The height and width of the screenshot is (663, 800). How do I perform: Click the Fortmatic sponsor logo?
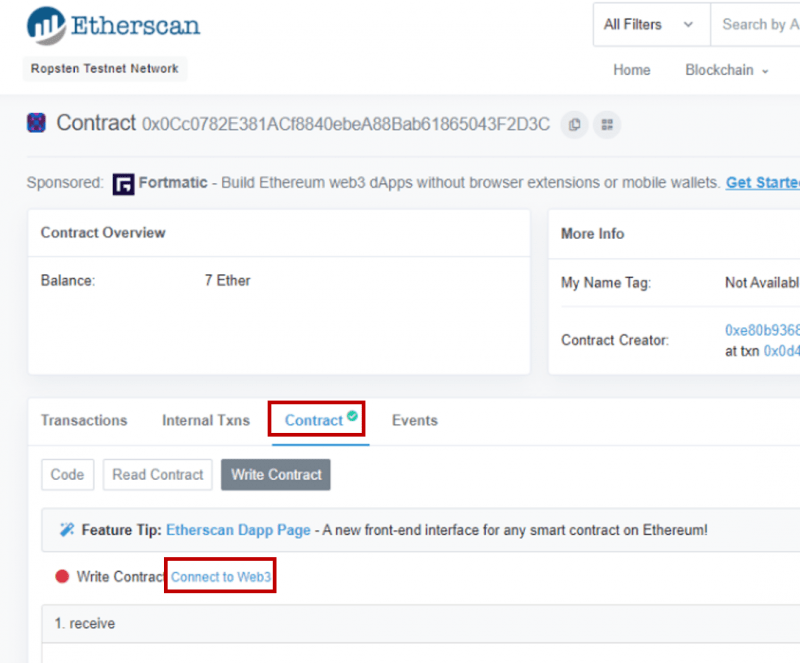tap(124, 183)
